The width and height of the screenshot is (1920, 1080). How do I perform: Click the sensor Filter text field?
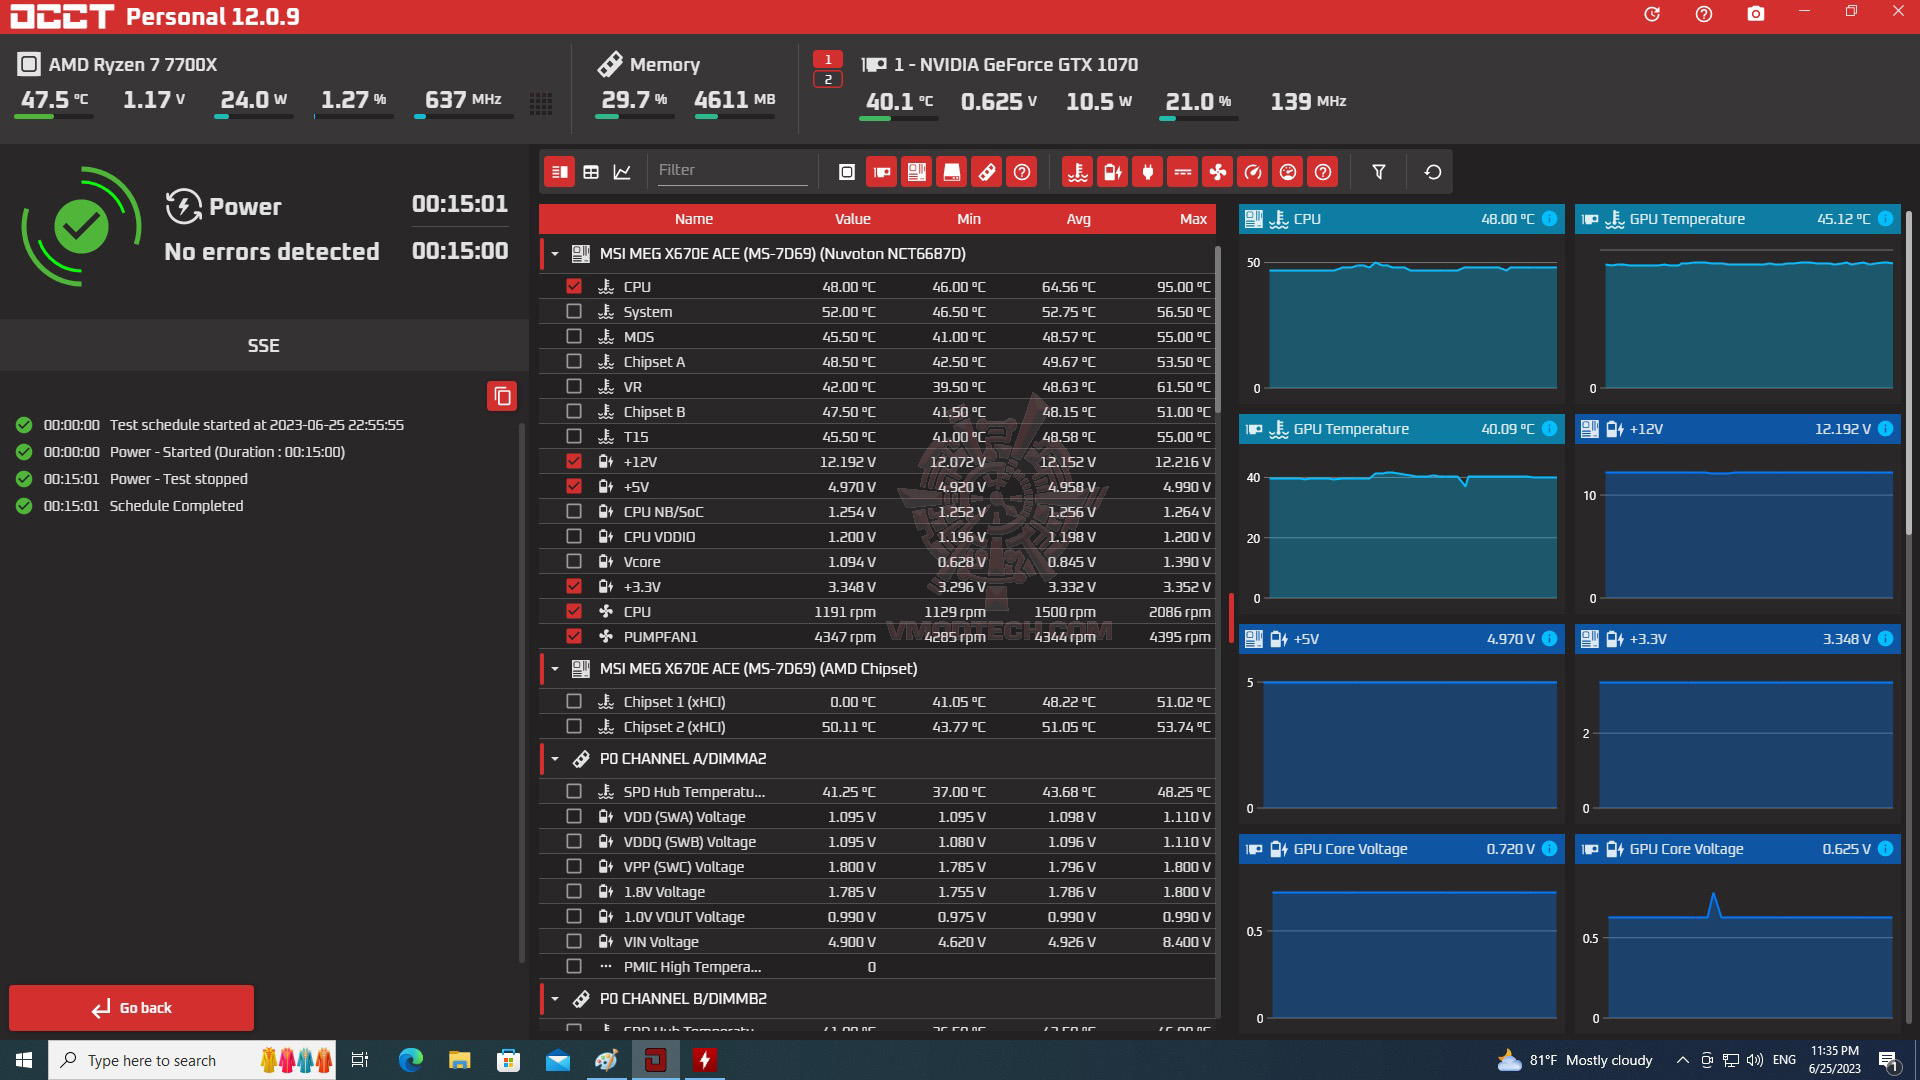(x=730, y=170)
